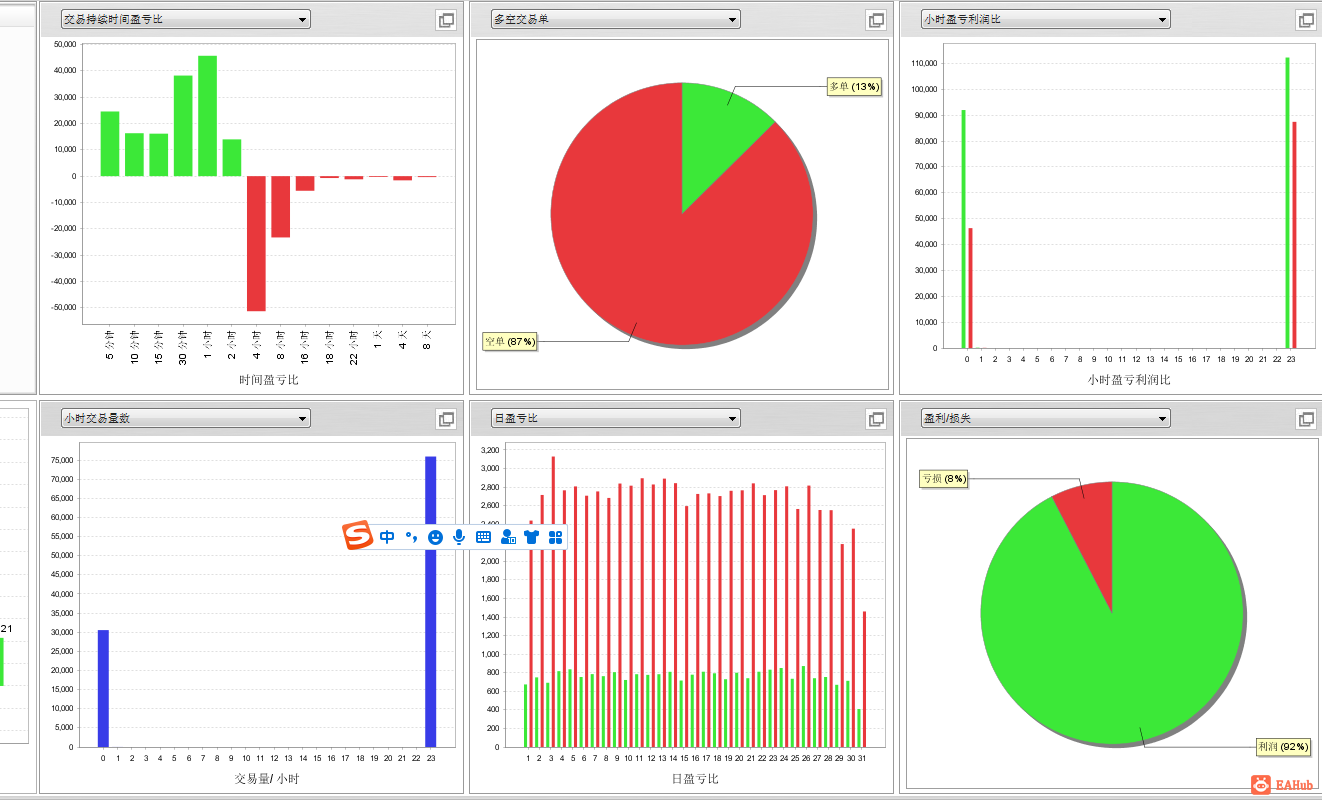1322x800 pixels.
Task: Click the 交易量/ 小时 axis title
Action: pos(267,779)
